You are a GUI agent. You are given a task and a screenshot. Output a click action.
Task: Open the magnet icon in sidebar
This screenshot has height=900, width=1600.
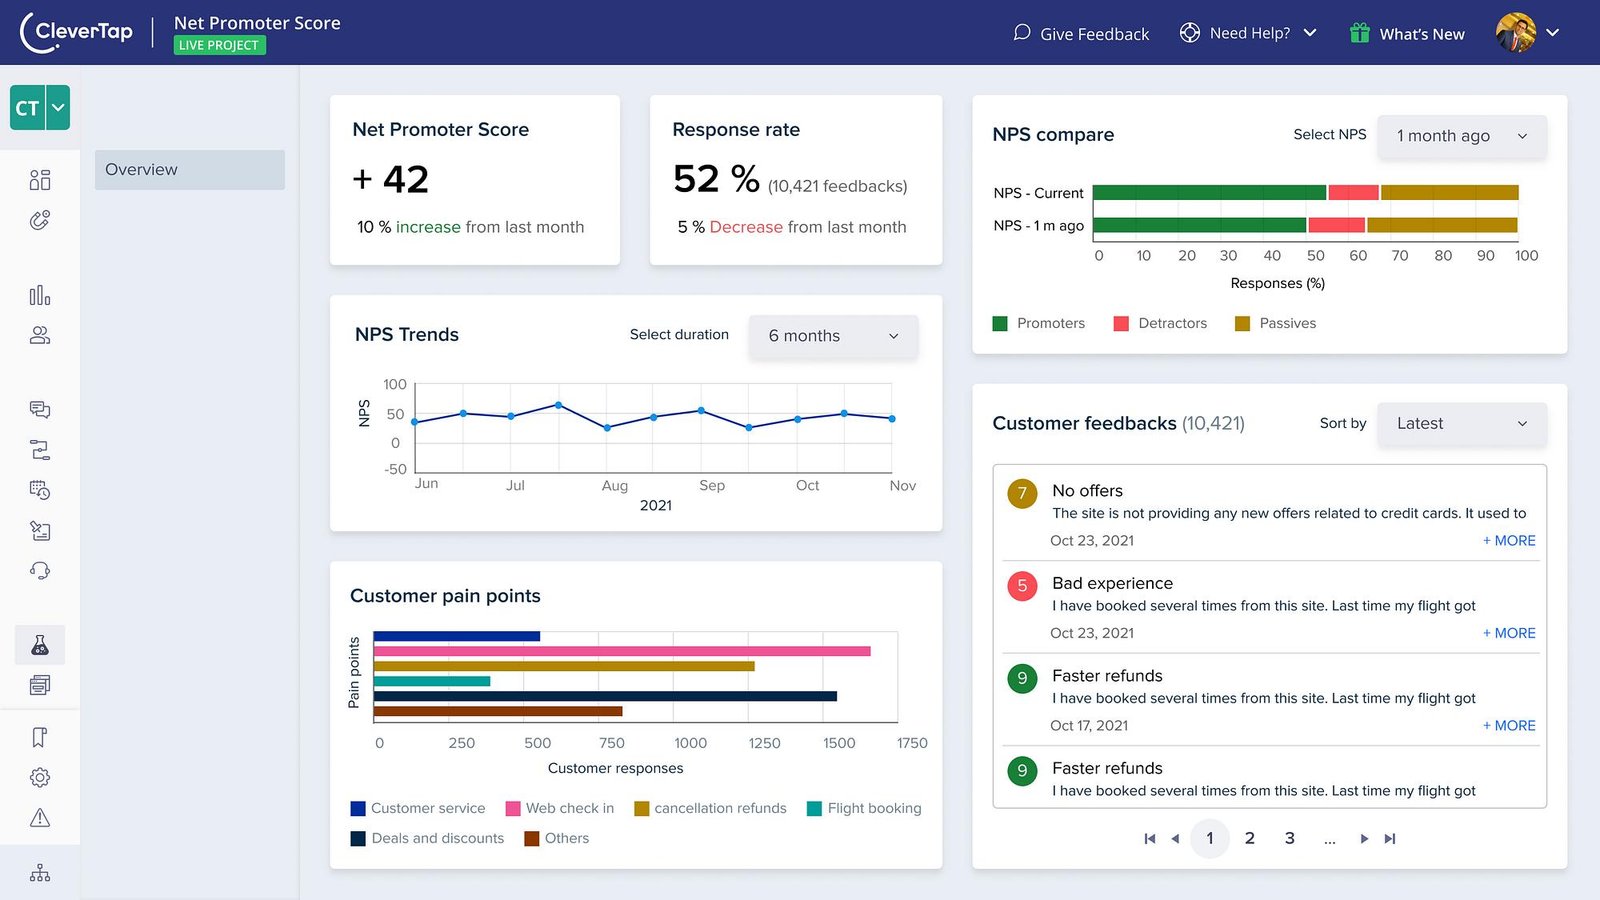tap(40, 220)
